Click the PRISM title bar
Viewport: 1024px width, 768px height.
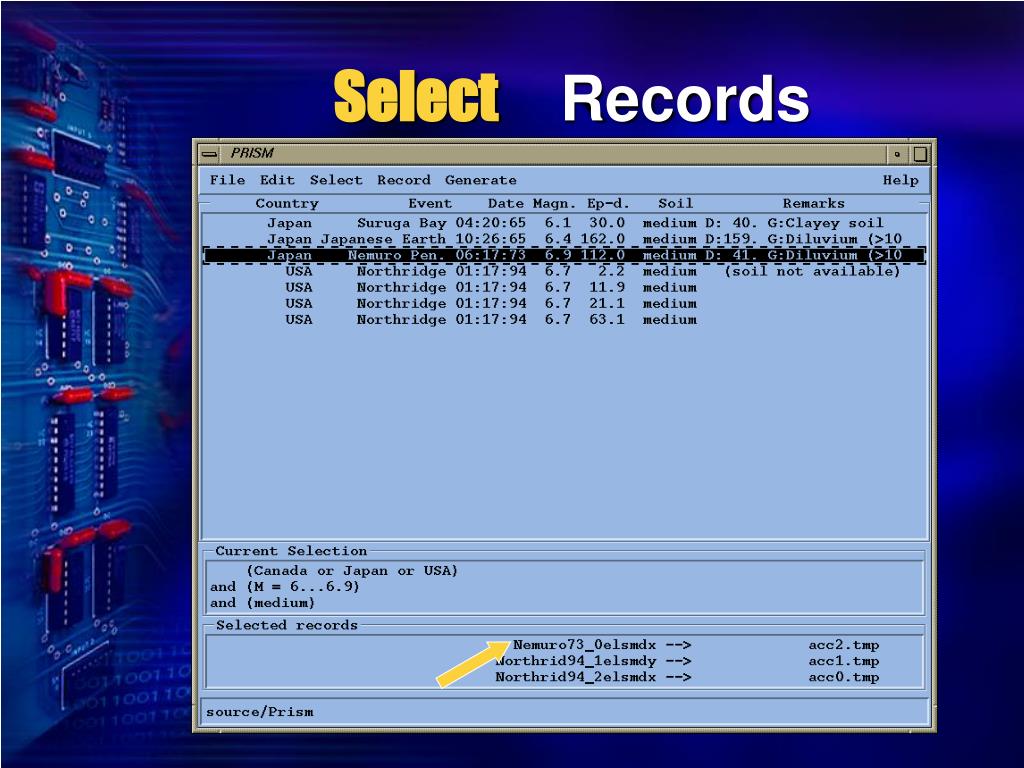552,154
